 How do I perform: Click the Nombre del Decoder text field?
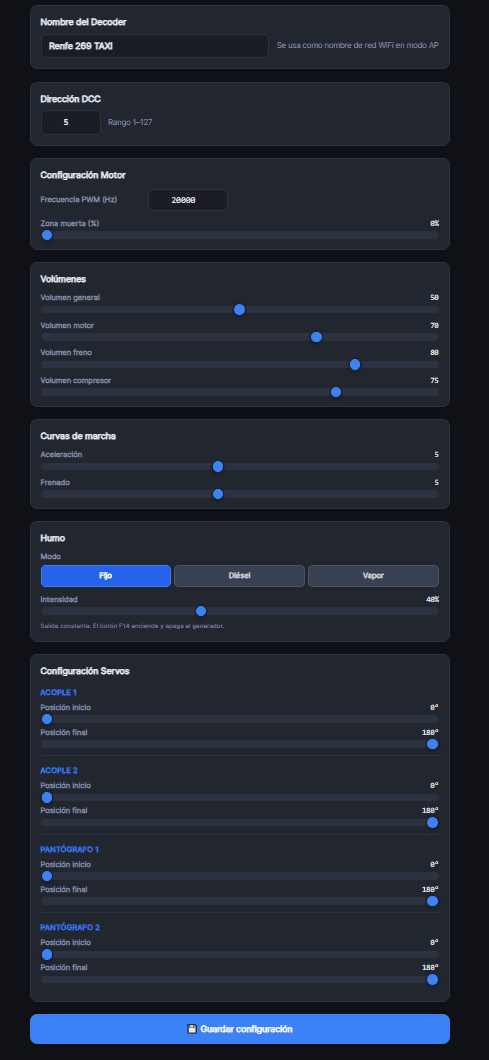tap(155, 46)
